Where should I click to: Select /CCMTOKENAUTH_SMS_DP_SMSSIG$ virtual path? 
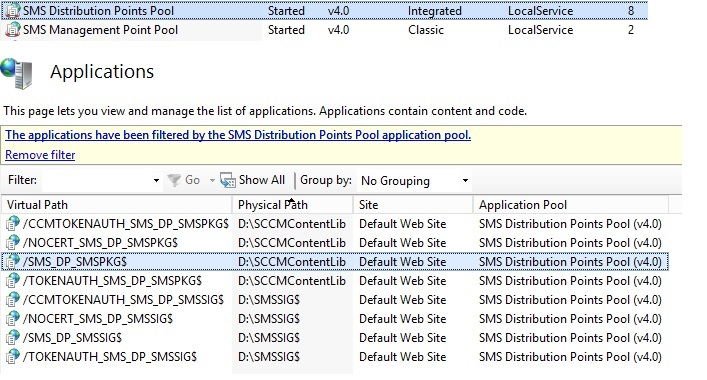123,300
